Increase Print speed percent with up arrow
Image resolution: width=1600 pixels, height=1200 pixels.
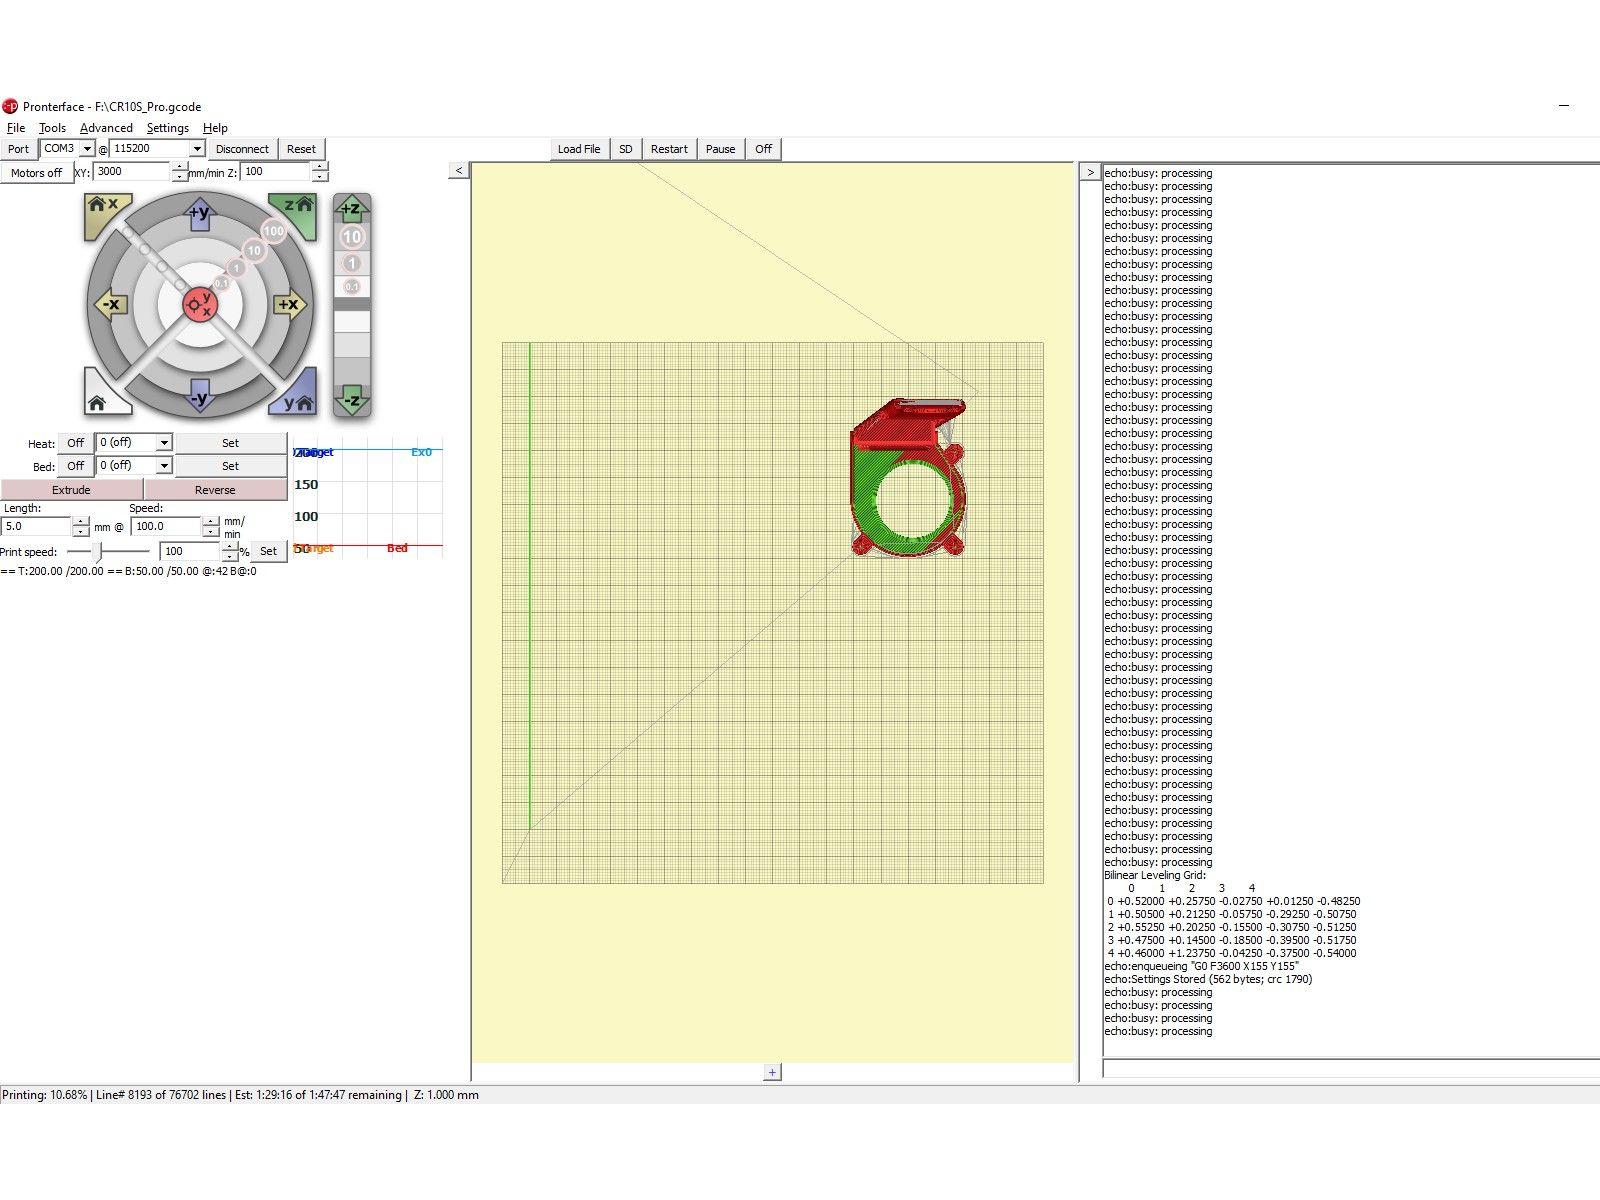(x=230, y=546)
